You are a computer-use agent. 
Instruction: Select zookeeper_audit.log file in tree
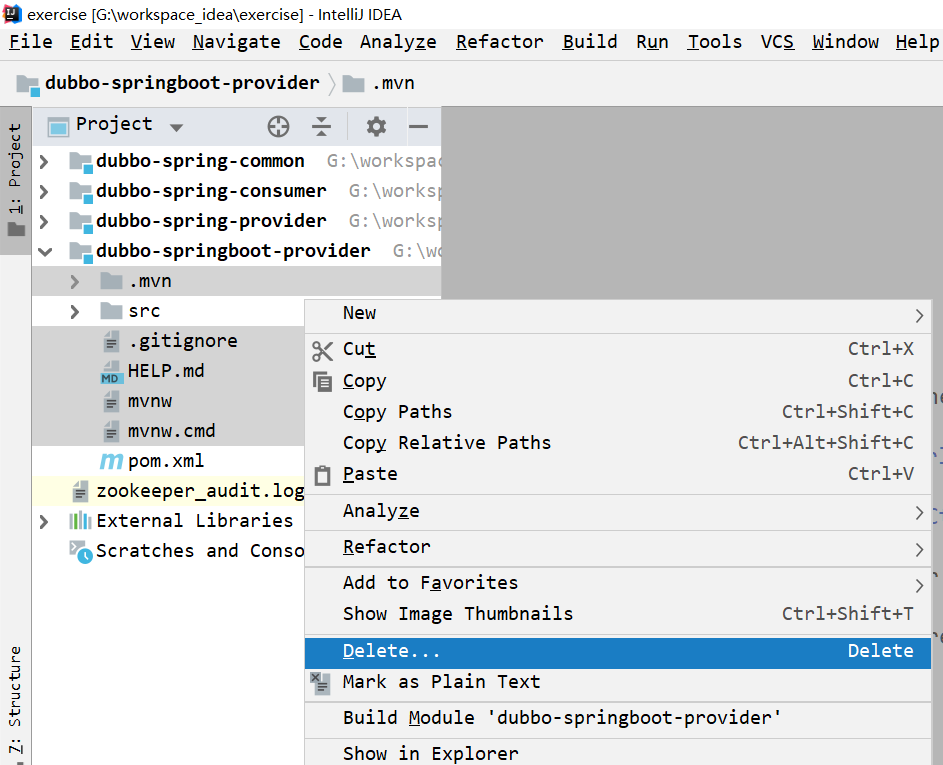point(199,491)
